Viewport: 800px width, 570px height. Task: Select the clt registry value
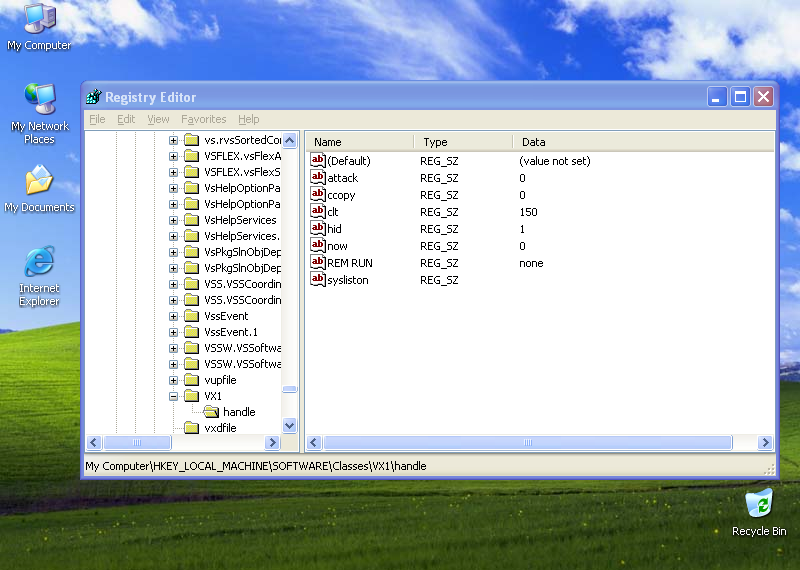click(333, 212)
